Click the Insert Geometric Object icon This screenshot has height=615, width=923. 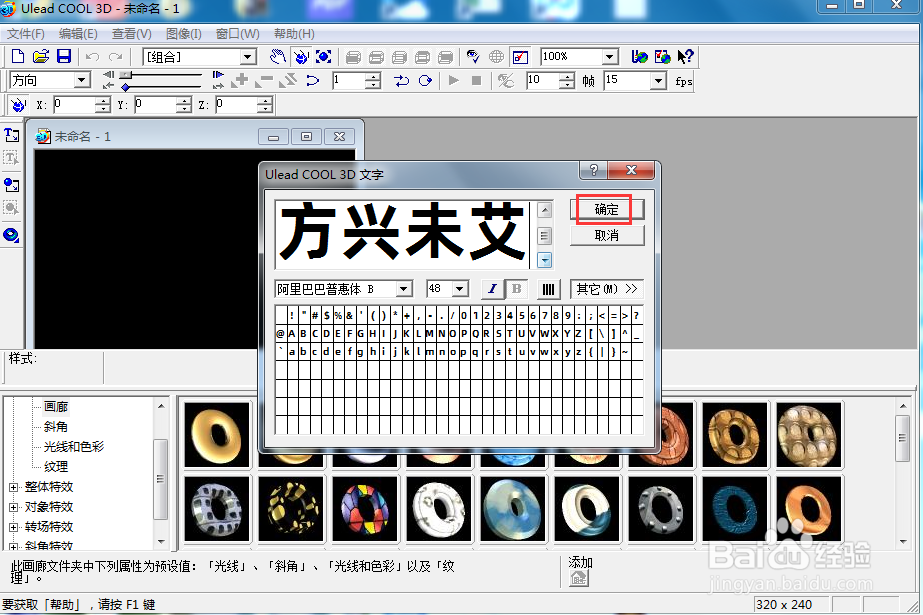click(x=11, y=235)
